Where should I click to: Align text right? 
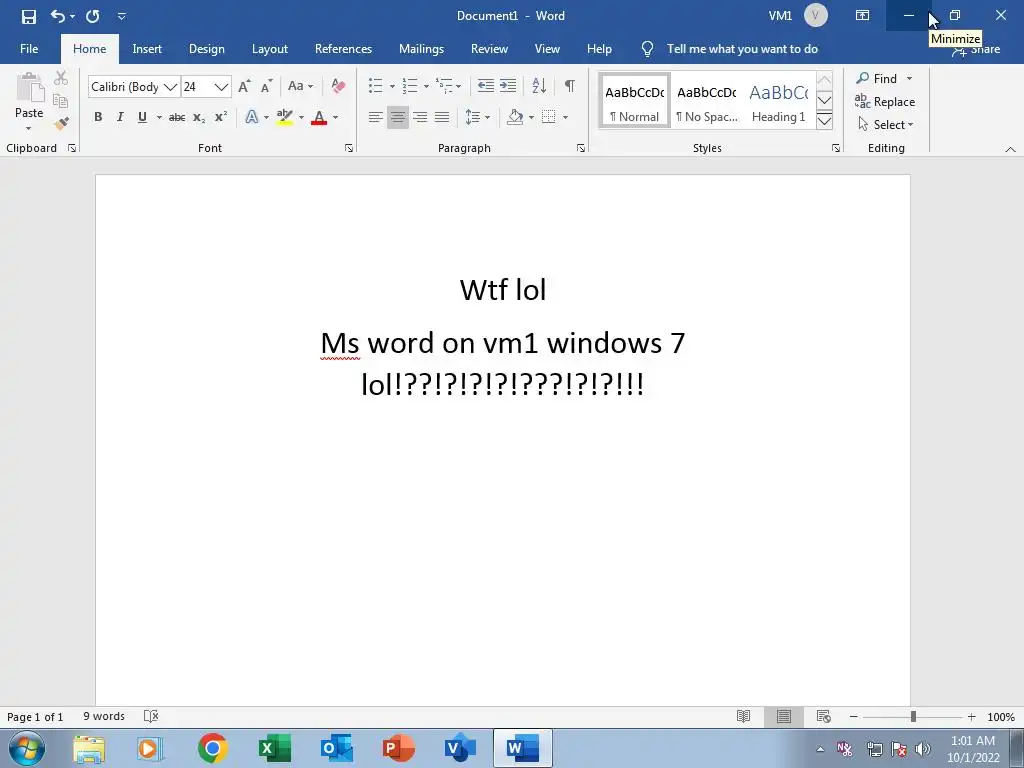click(x=420, y=118)
